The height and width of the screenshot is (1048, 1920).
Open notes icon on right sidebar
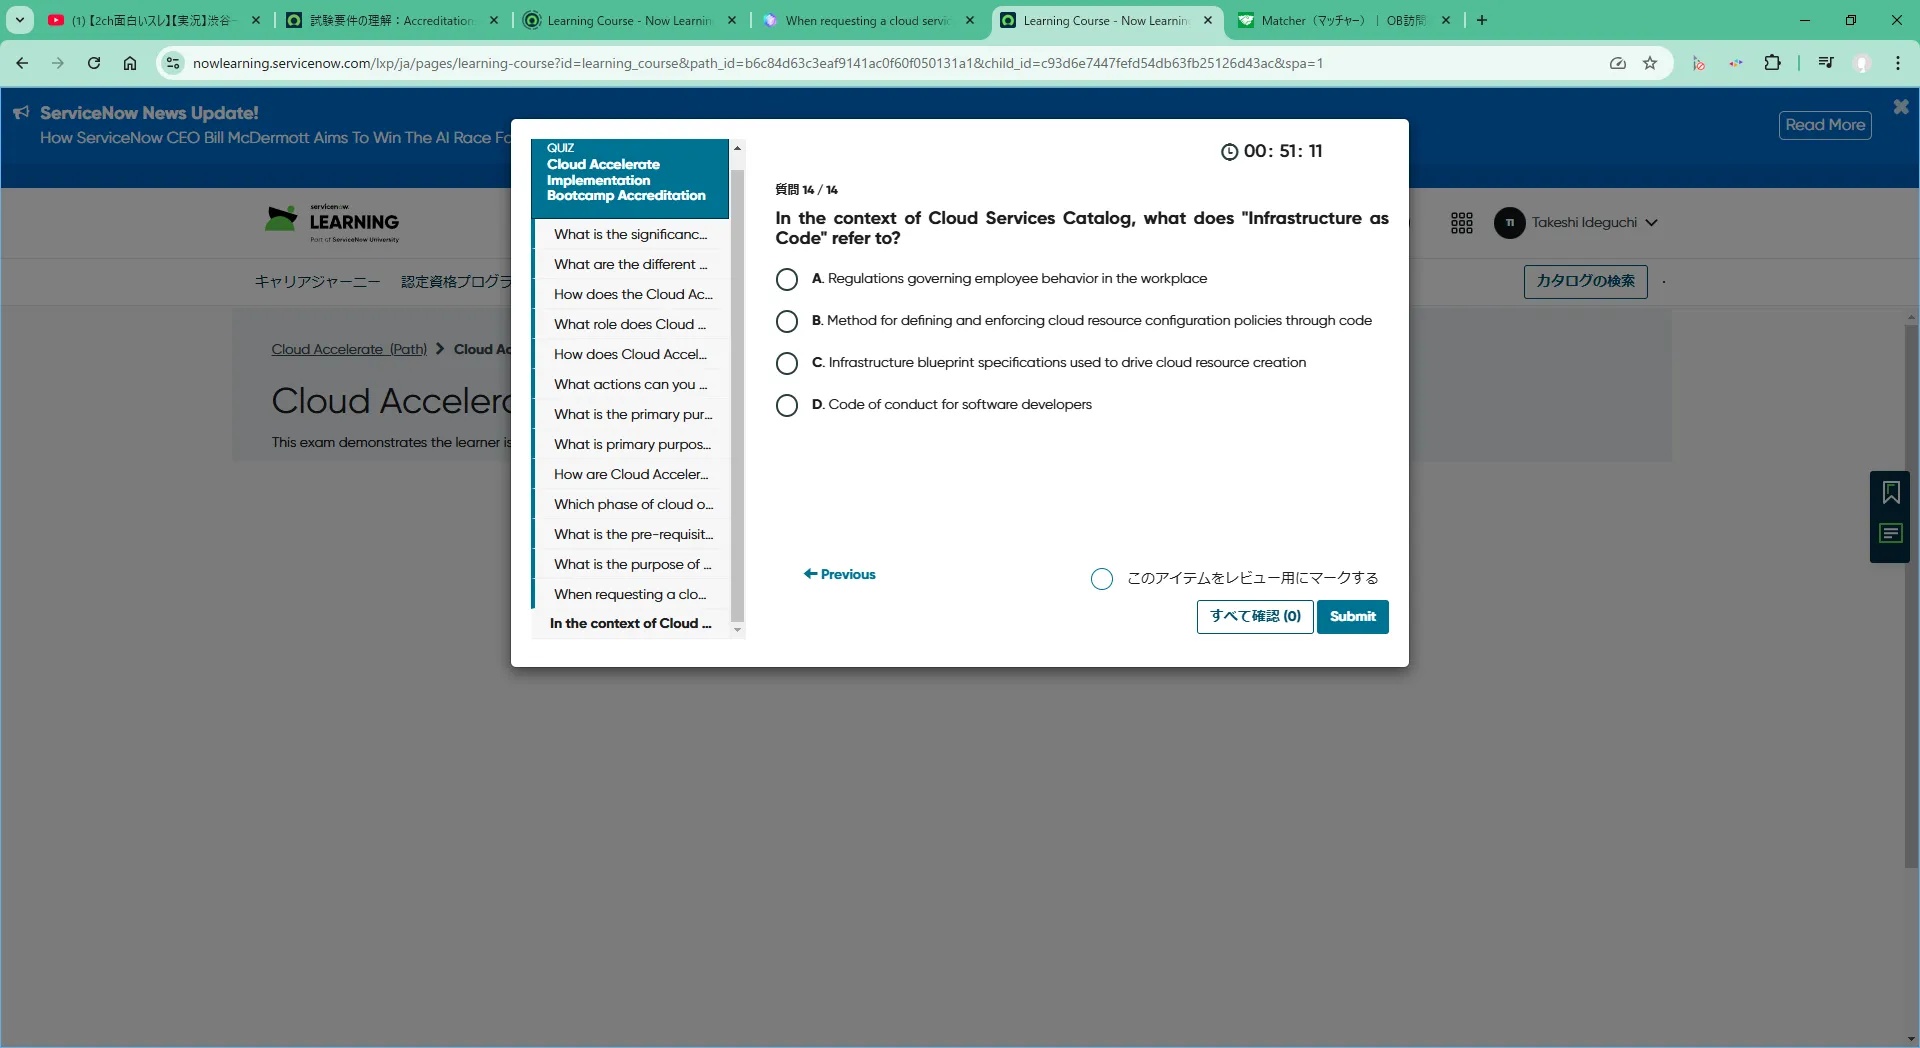point(1890,534)
